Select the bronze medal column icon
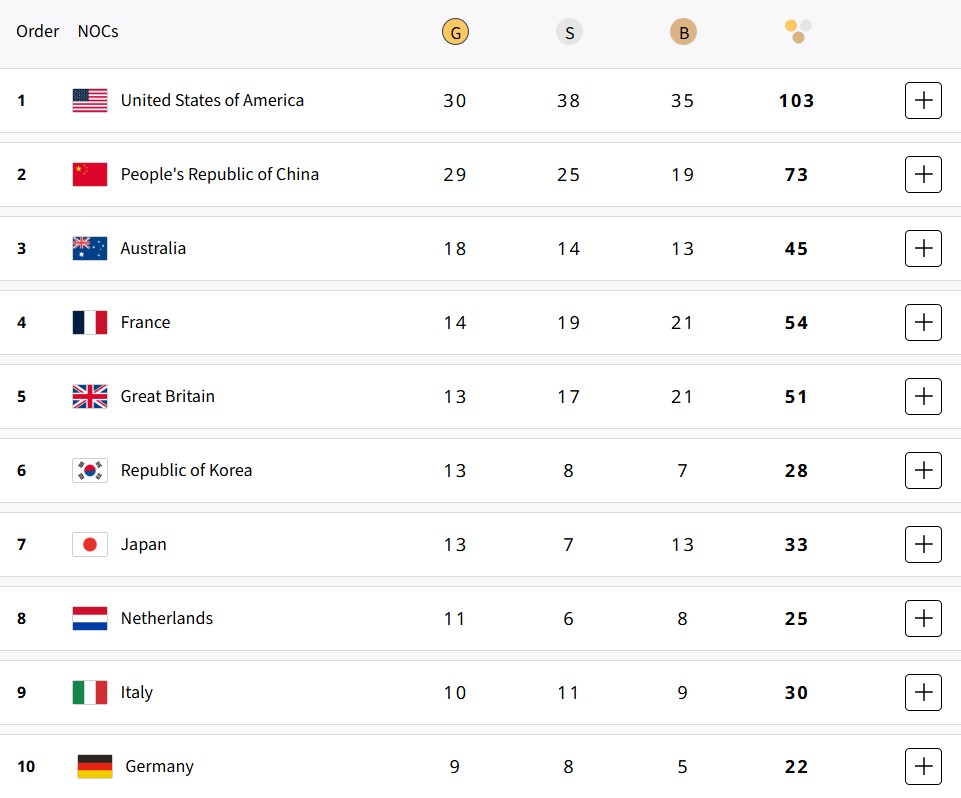Image resolution: width=961 pixels, height=798 pixels. 683,31
